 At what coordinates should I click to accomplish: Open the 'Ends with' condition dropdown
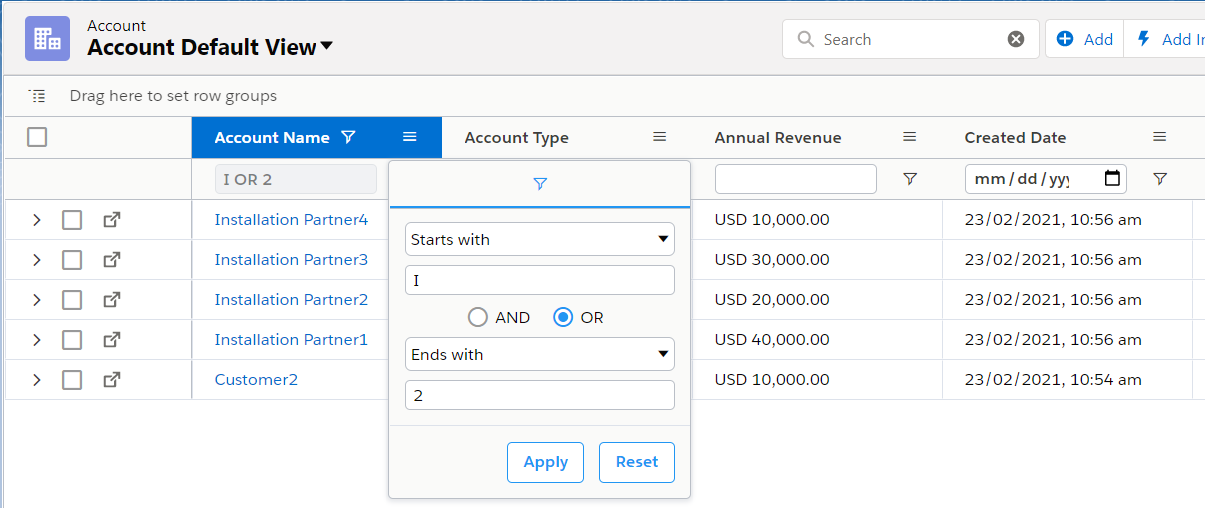pyautogui.click(x=539, y=354)
